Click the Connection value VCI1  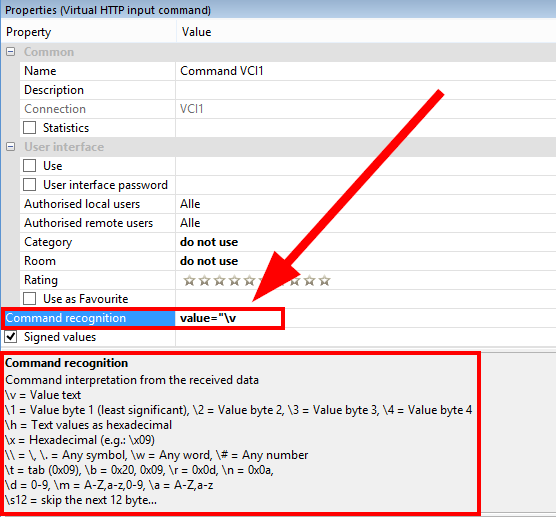click(191, 109)
